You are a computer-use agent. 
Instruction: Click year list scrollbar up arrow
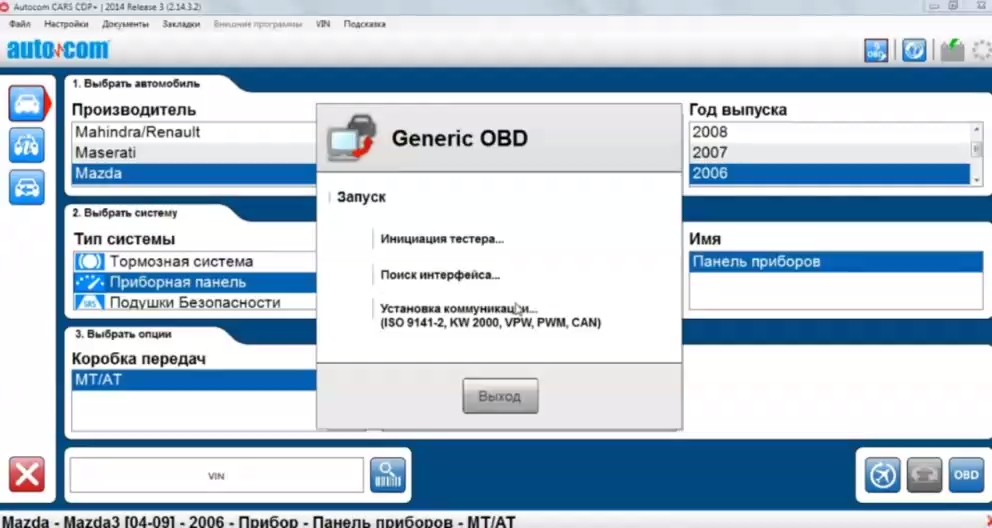point(977,129)
